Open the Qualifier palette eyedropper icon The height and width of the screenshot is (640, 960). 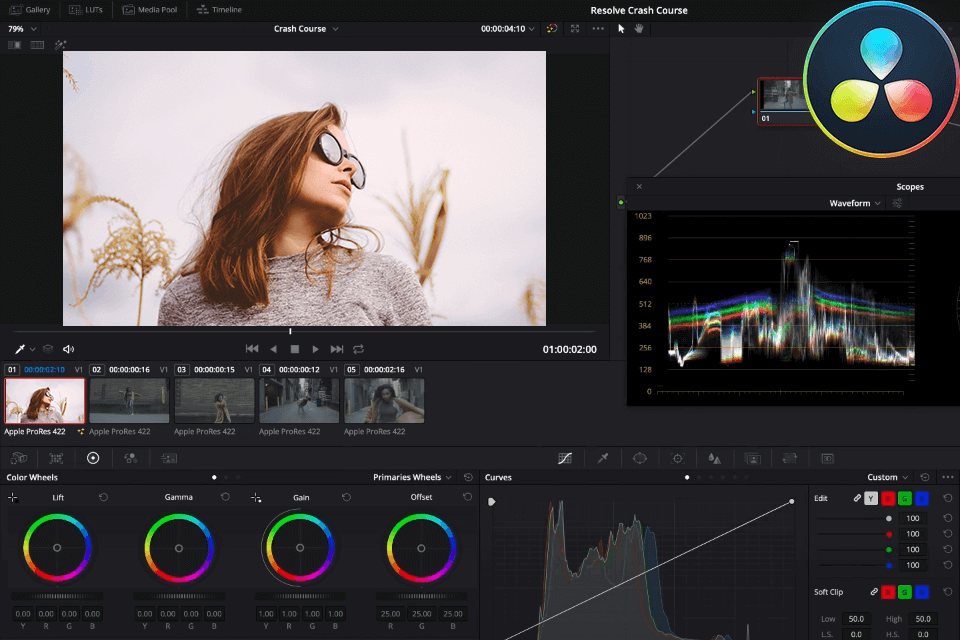pyautogui.click(x=603, y=458)
